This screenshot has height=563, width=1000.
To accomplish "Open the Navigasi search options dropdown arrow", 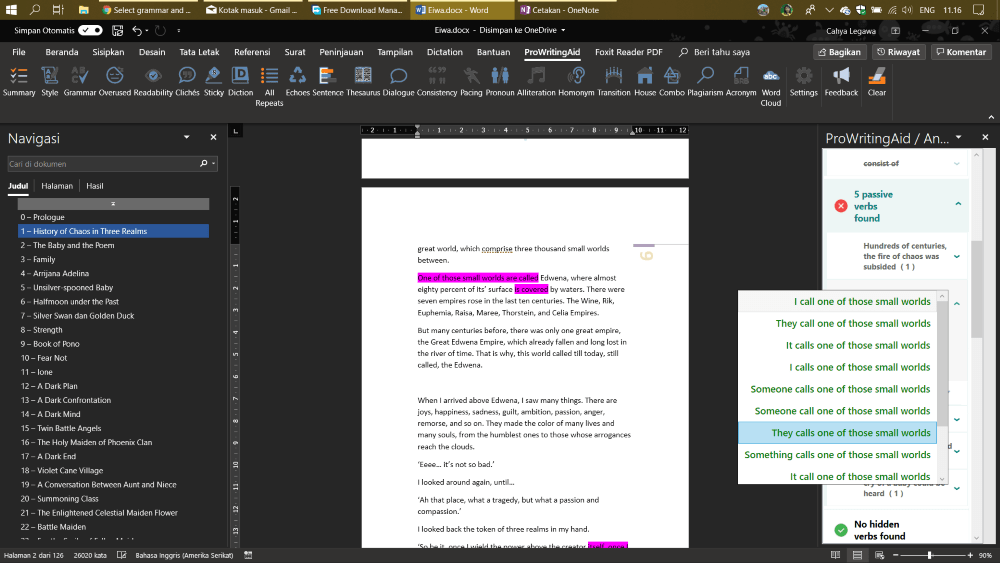I will click(213, 163).
